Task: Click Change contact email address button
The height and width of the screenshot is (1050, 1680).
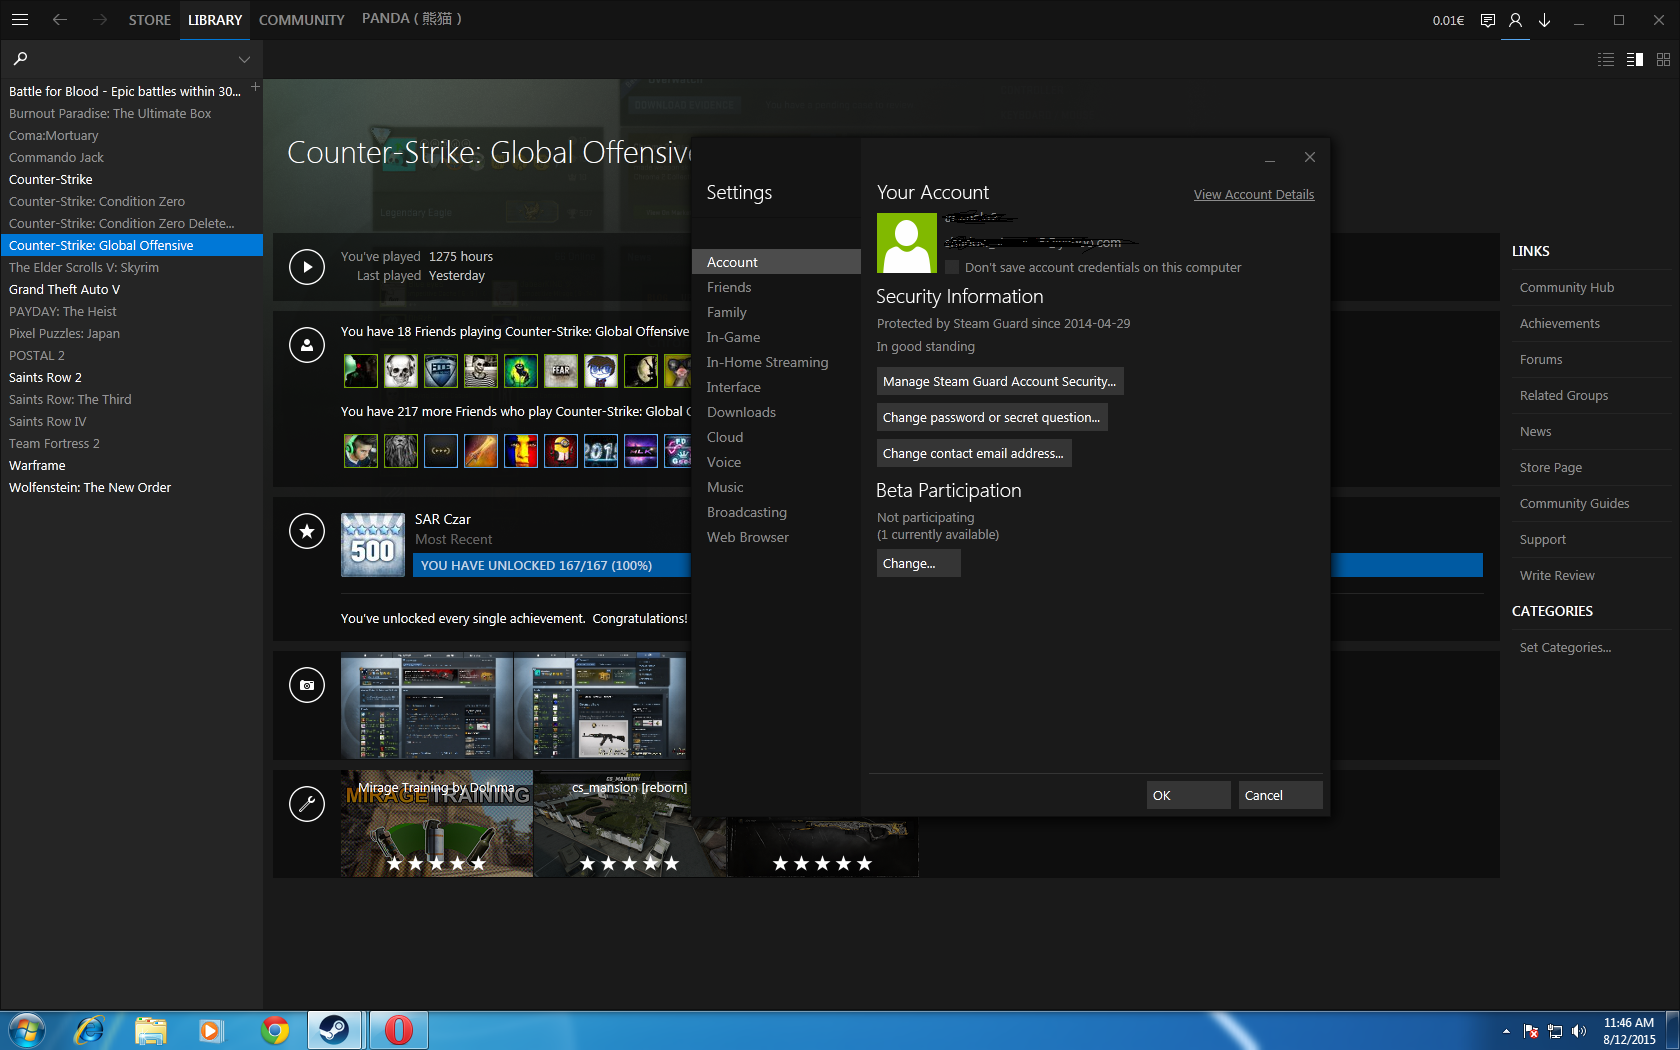Action: 974,453
